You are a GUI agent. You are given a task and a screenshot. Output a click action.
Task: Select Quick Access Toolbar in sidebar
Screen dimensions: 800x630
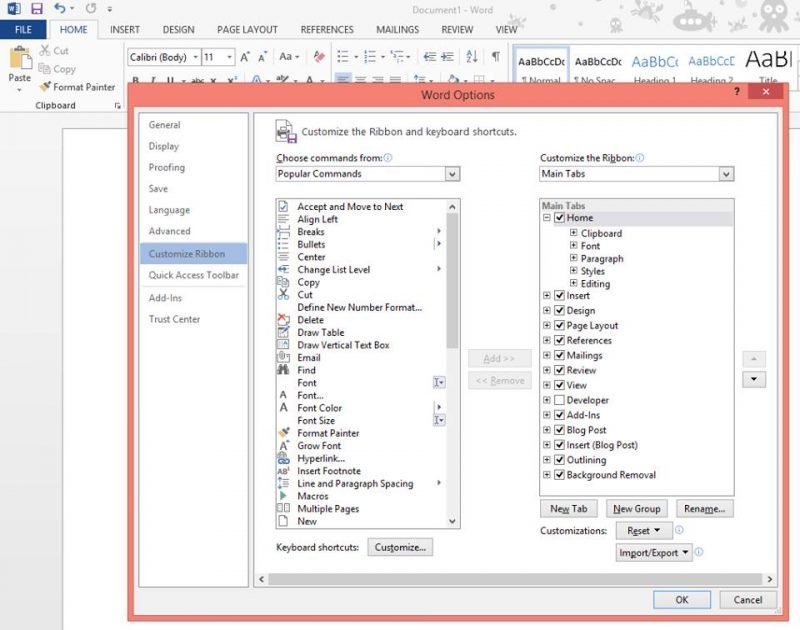coord(193,275)
